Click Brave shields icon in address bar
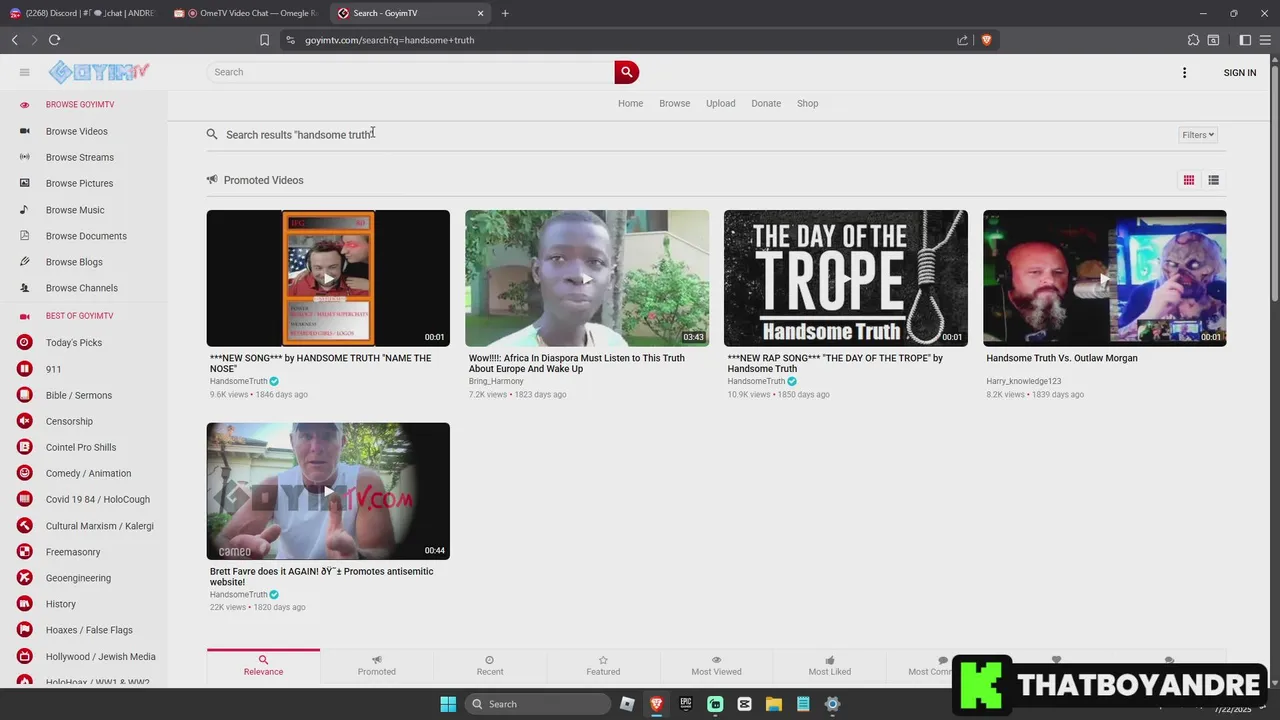Image resolution: width=1280 pixels, height=720 pixels. click(986, 40)
